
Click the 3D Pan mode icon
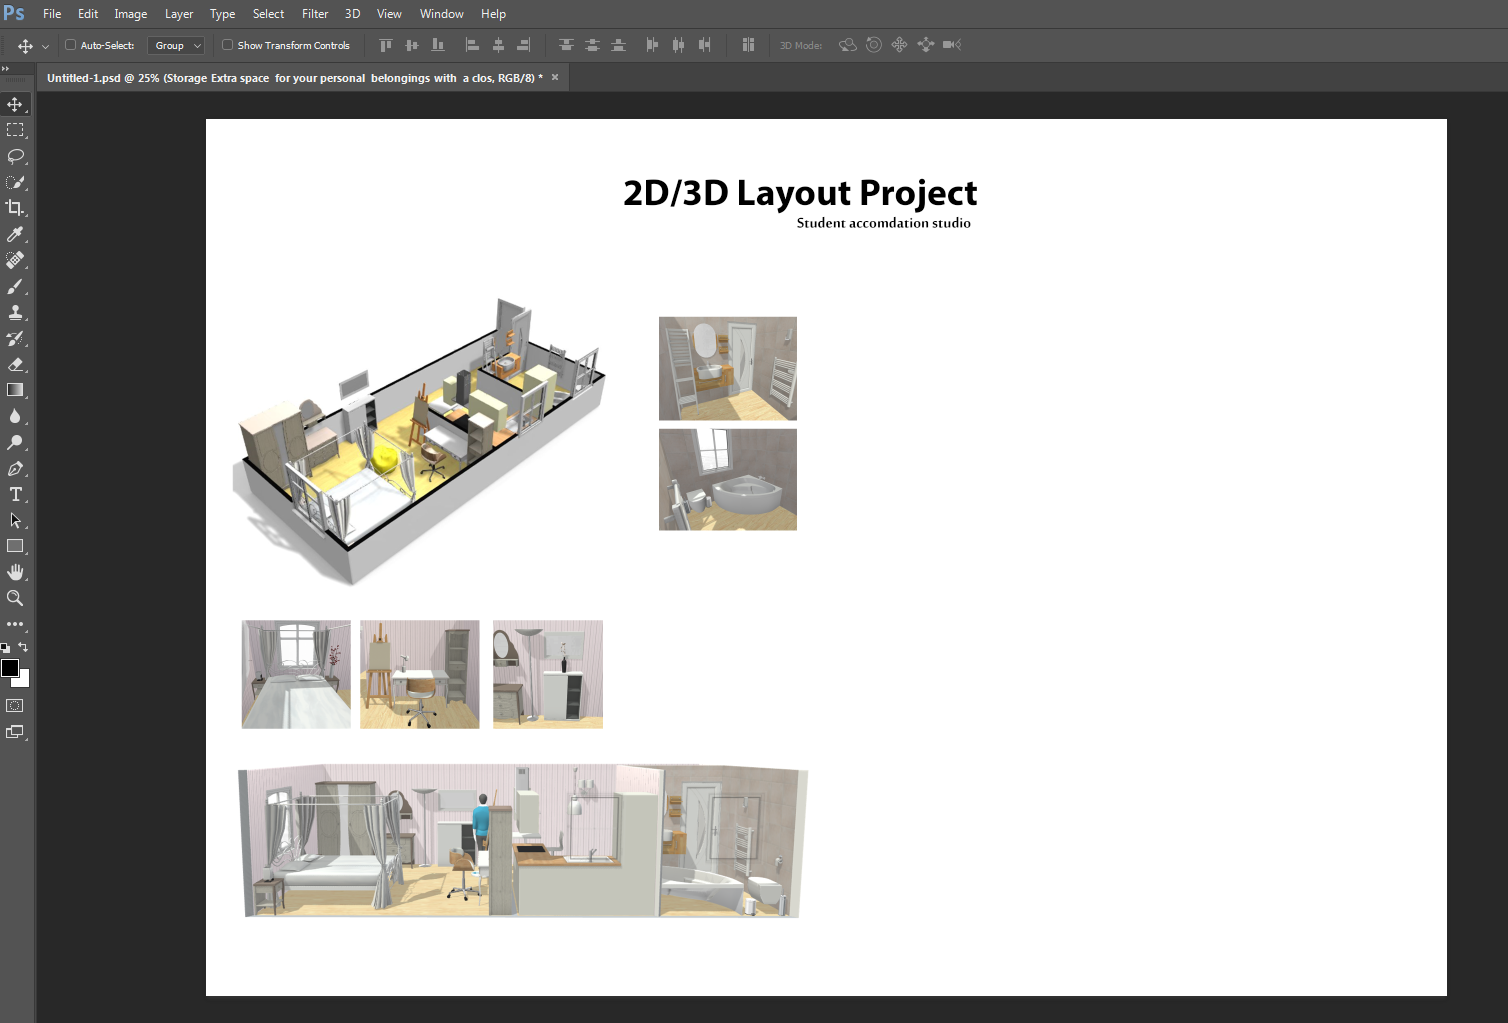[899, 45]
